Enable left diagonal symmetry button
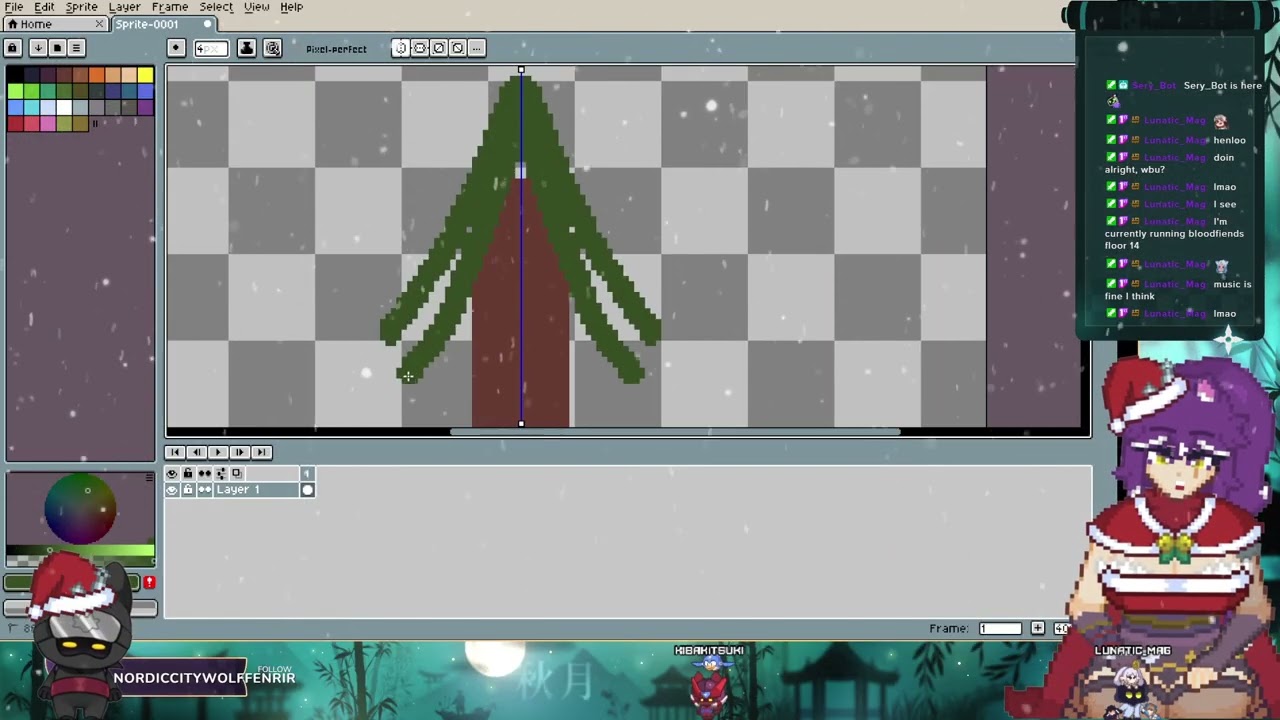Screen dimensions: 1280x720 pyautogui.click(x=458, y=48)
